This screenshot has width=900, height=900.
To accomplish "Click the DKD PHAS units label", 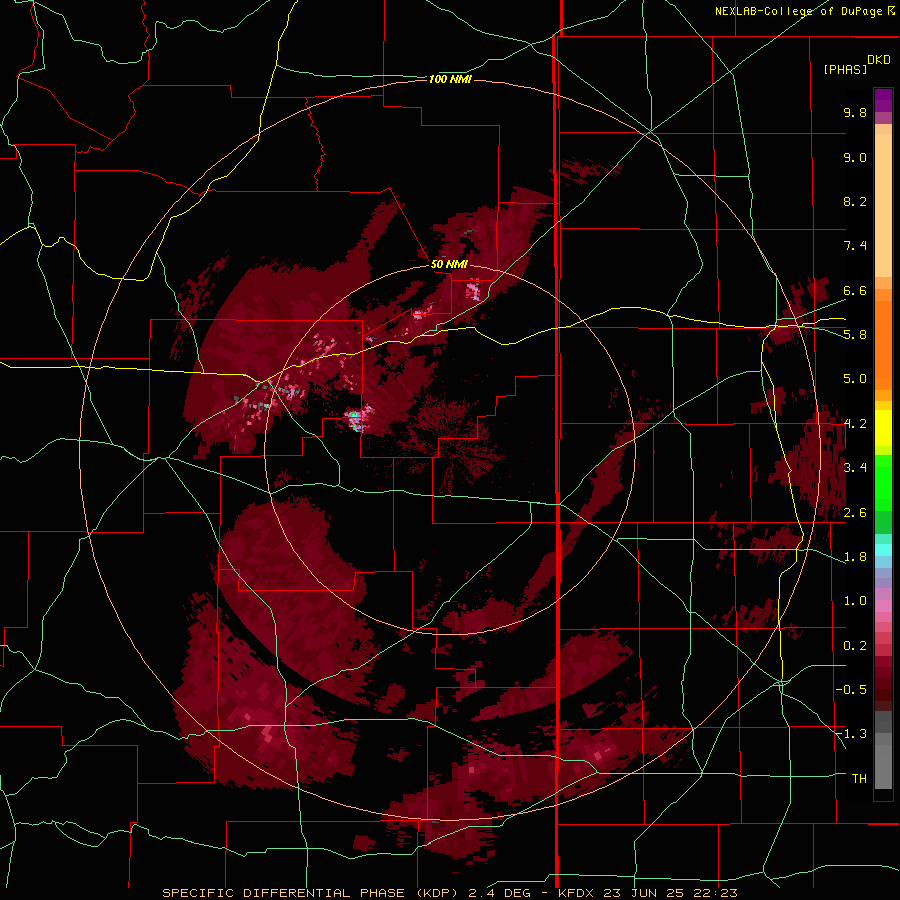I will [856, 65].
